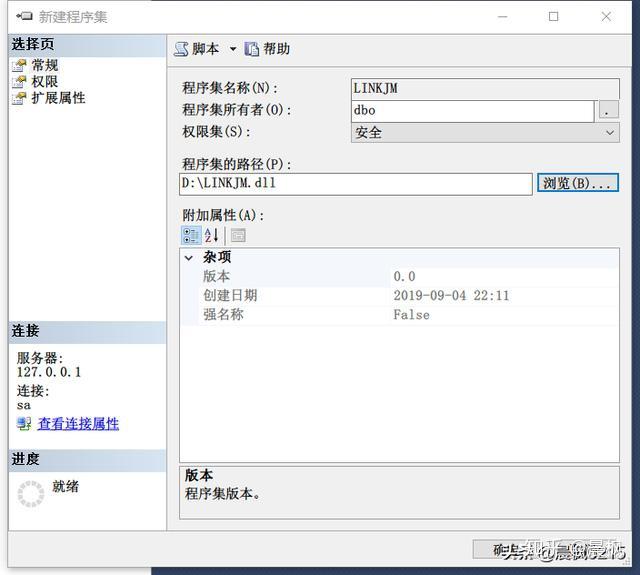Click the owner browse ellipsis button
The image size is (640, 575).
click(x=609, y=110)
